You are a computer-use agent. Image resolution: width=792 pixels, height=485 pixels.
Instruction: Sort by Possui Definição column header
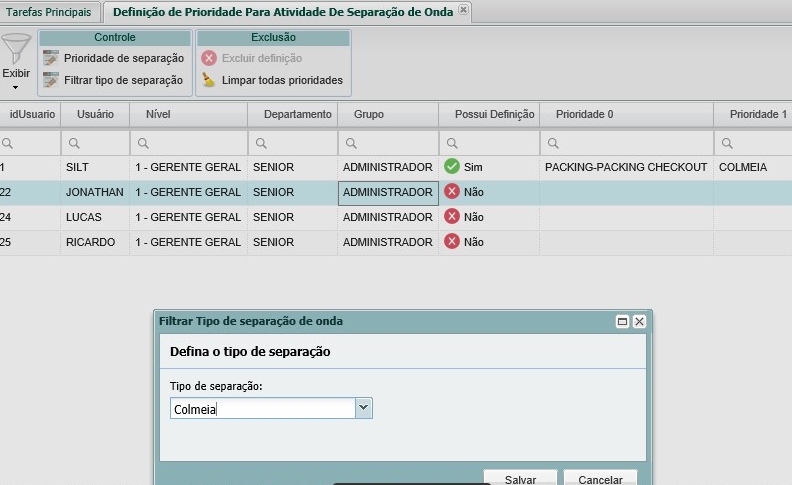click(489, 114)
